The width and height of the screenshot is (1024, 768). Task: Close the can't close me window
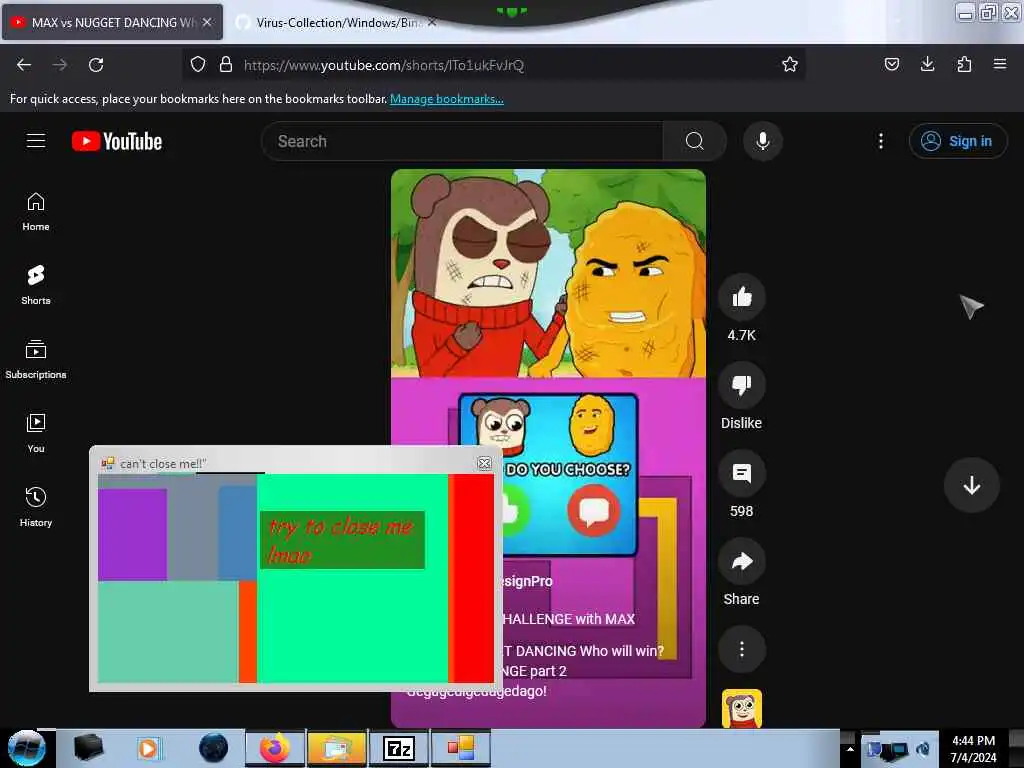(484, 463)
